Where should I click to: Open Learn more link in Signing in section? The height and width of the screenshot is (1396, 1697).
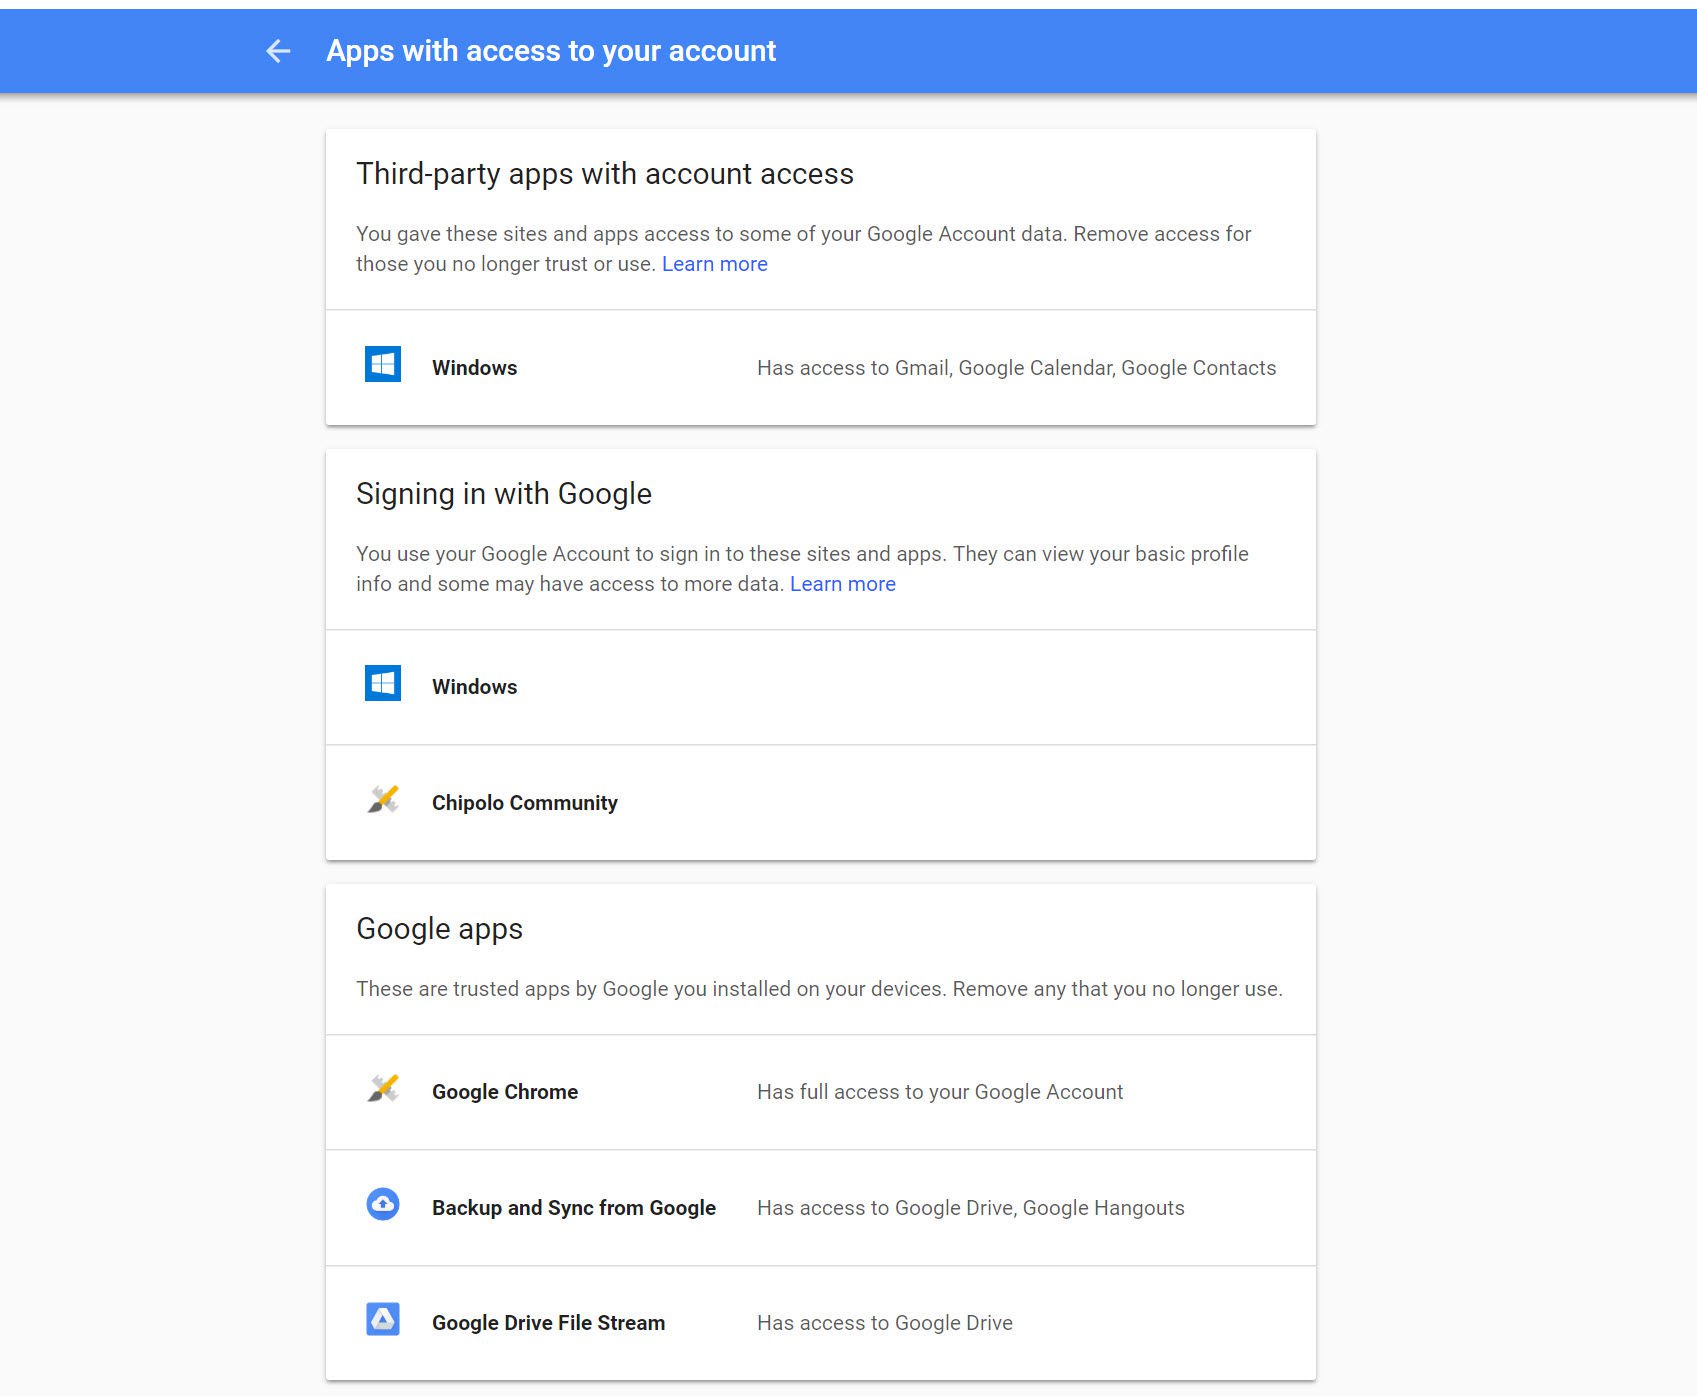(843, 584)
